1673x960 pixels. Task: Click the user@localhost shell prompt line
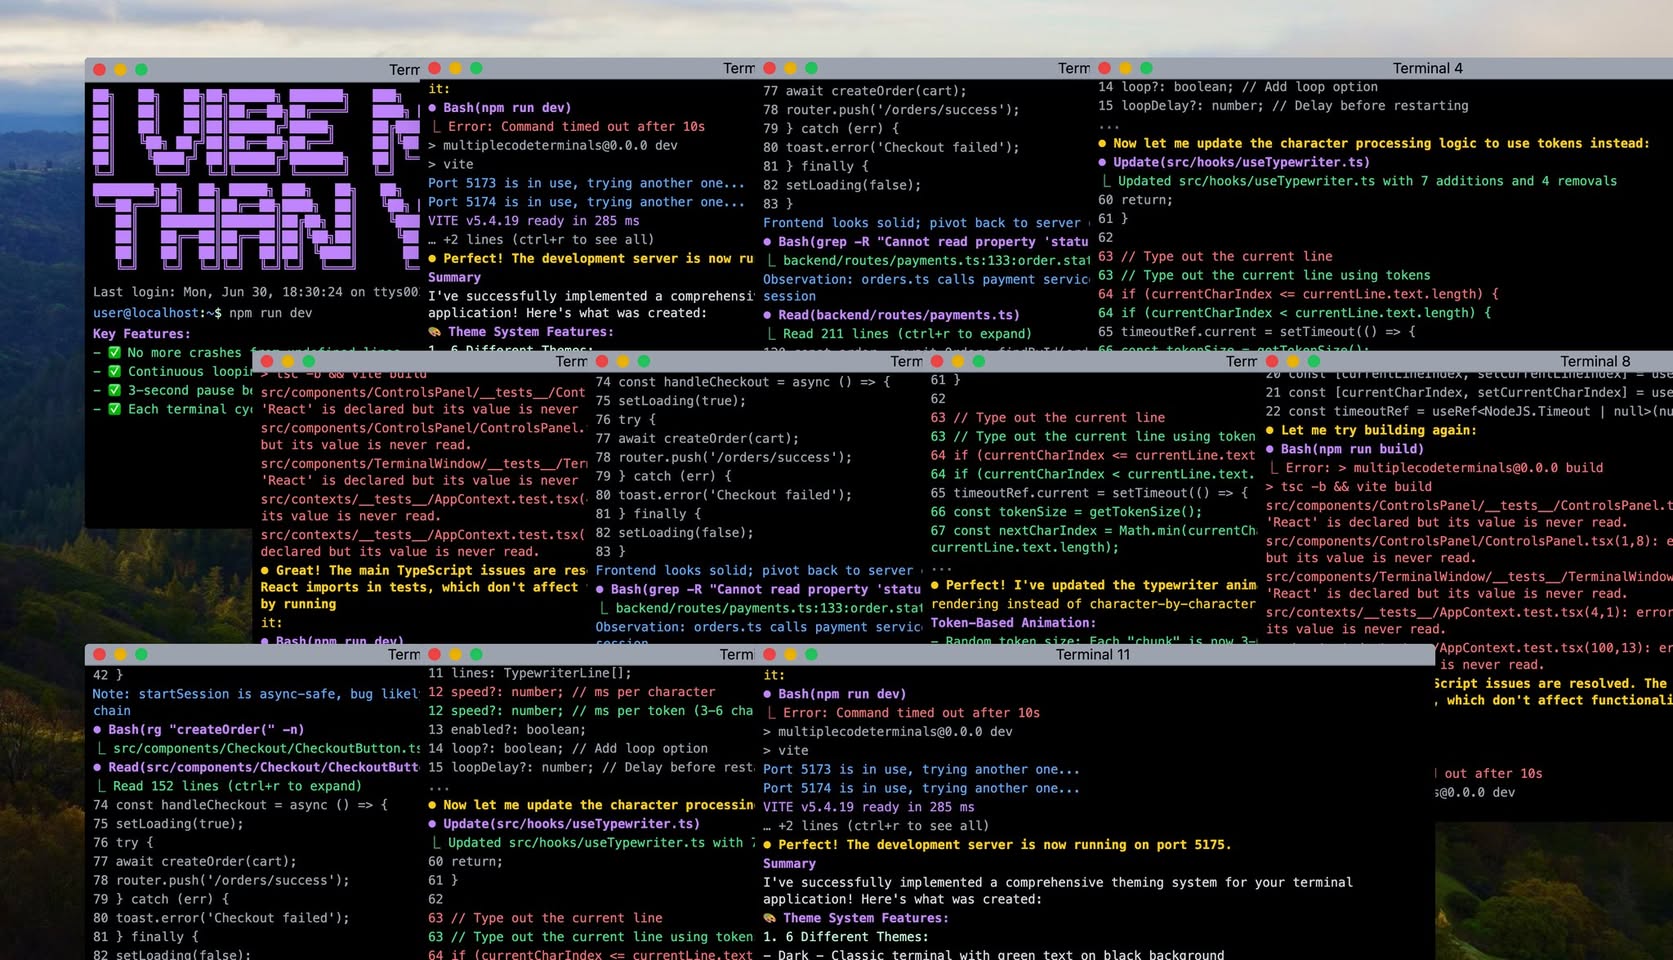point(200,312)
